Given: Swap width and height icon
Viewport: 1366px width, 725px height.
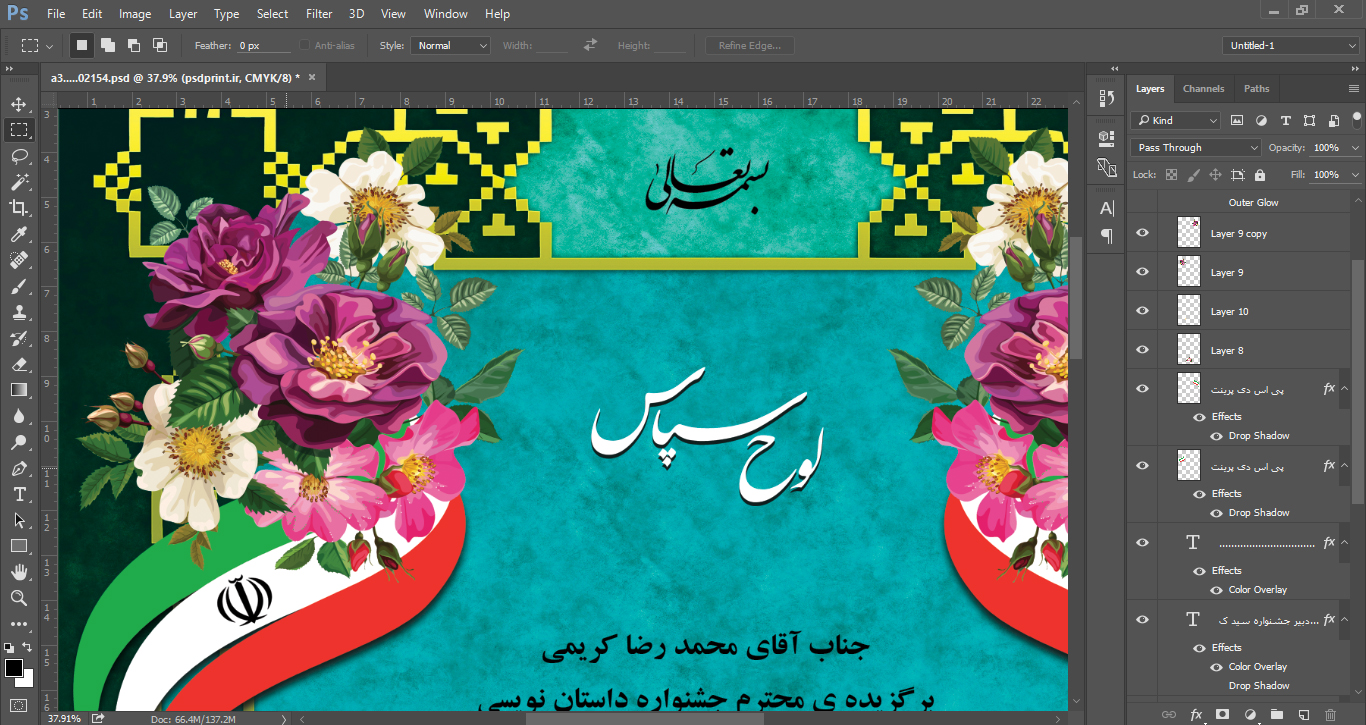Looking at the screenshot, I should point(591,45).
